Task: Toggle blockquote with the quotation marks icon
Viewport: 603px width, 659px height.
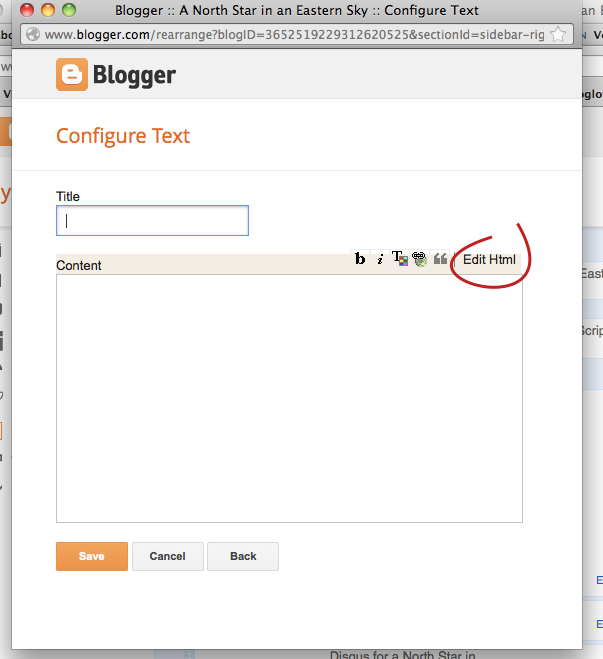Action: pos(440,259)
